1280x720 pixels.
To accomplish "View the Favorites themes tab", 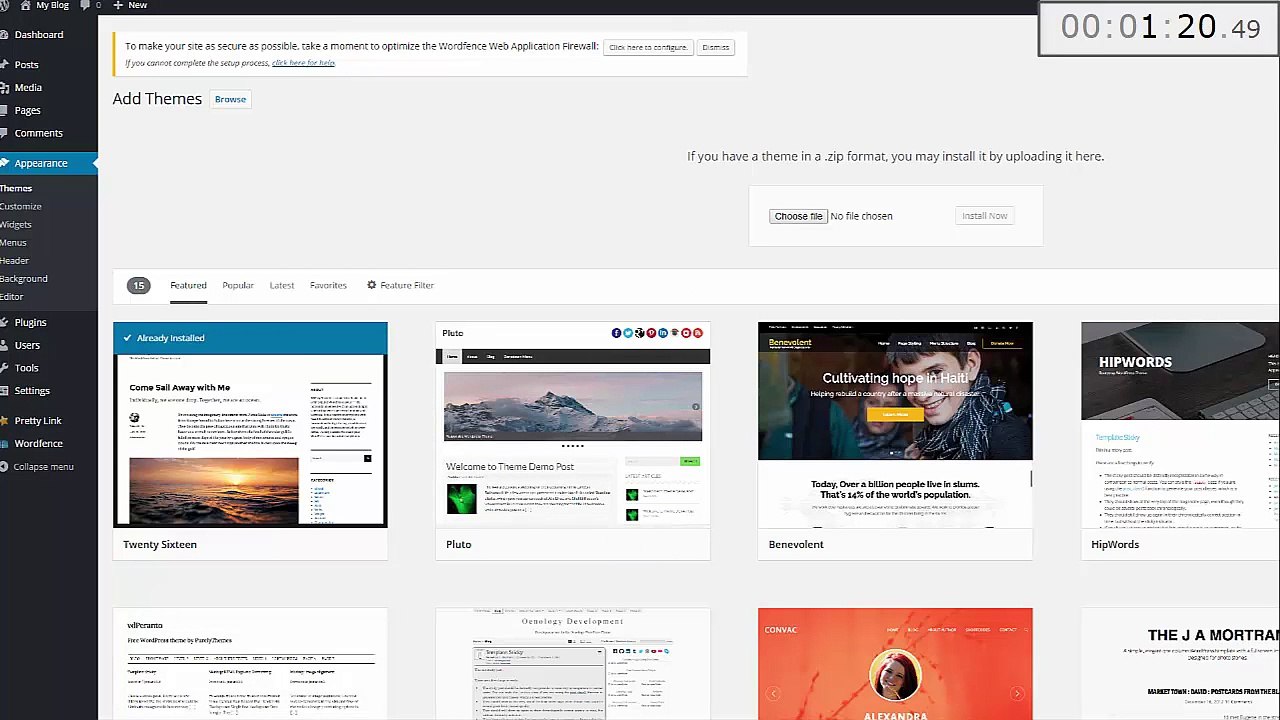I will (328, 285).
